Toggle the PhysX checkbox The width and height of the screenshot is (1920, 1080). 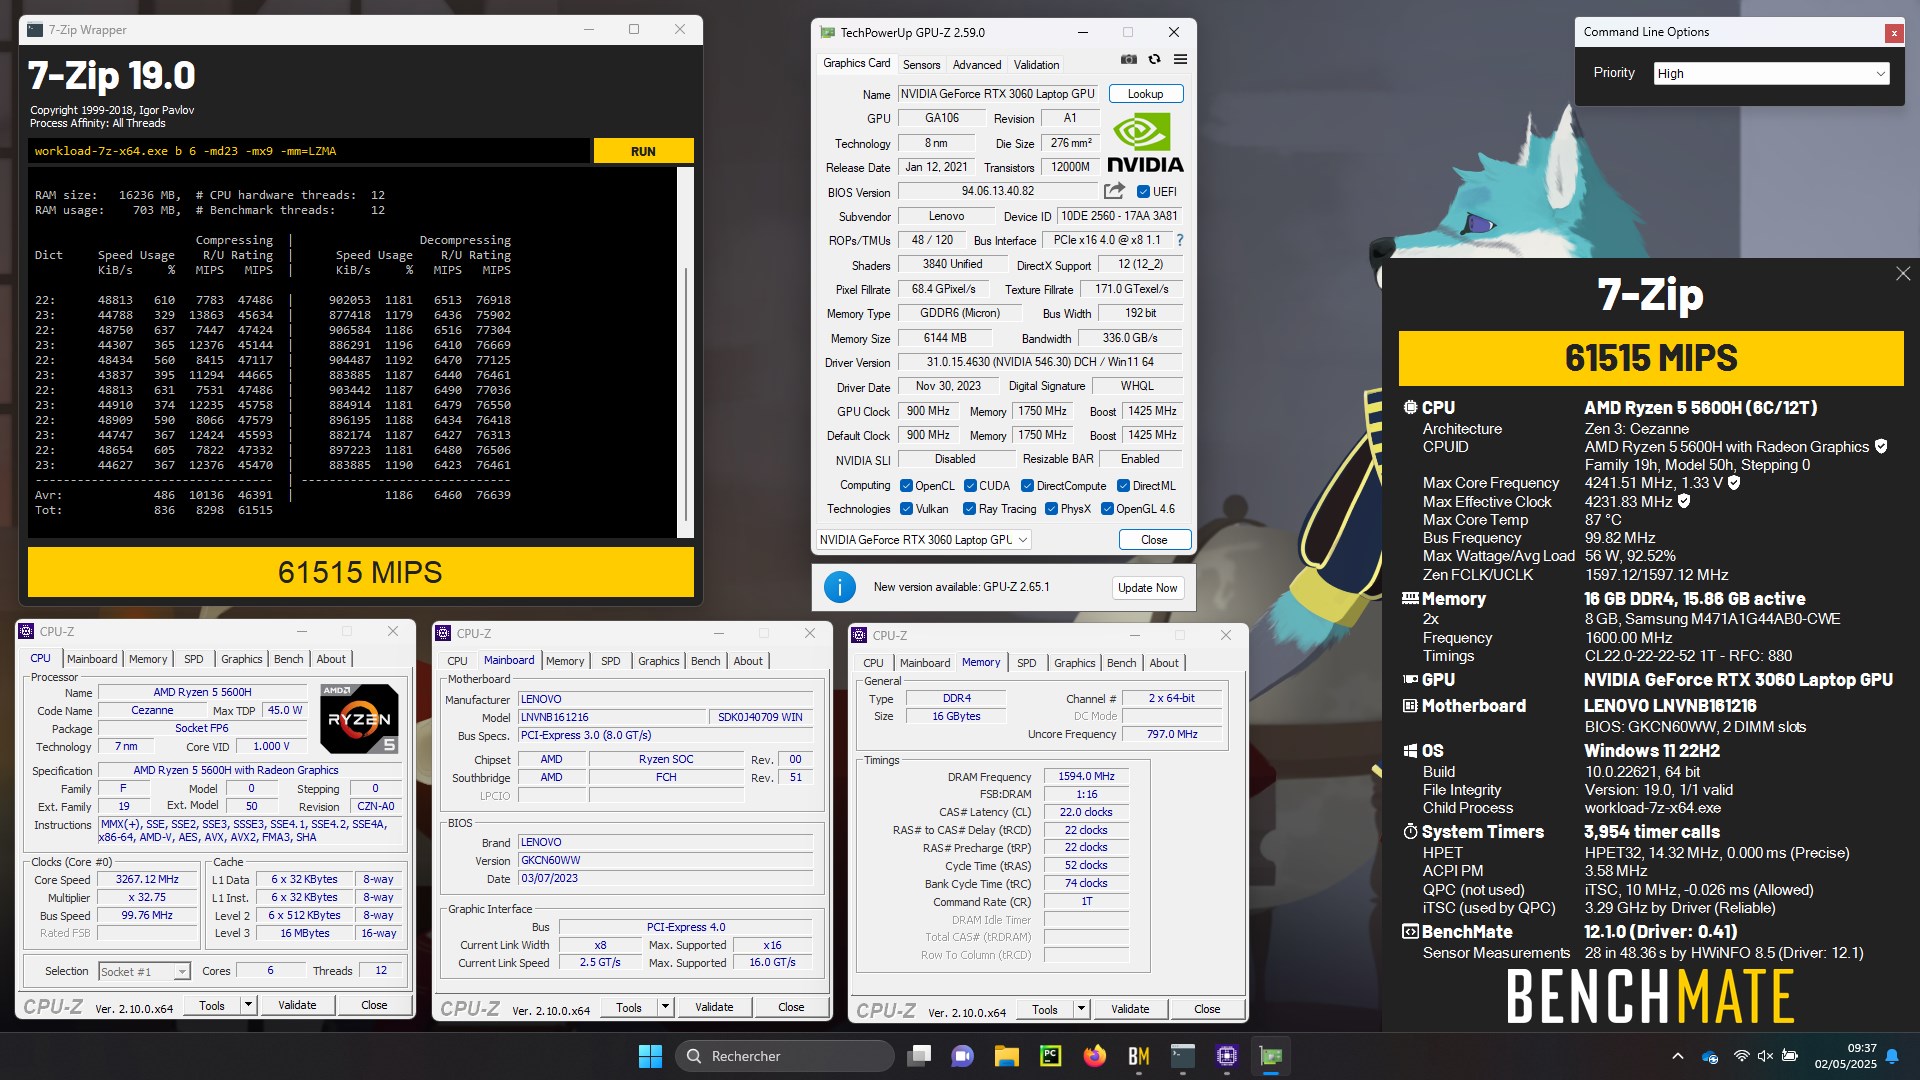[1051, 509]
